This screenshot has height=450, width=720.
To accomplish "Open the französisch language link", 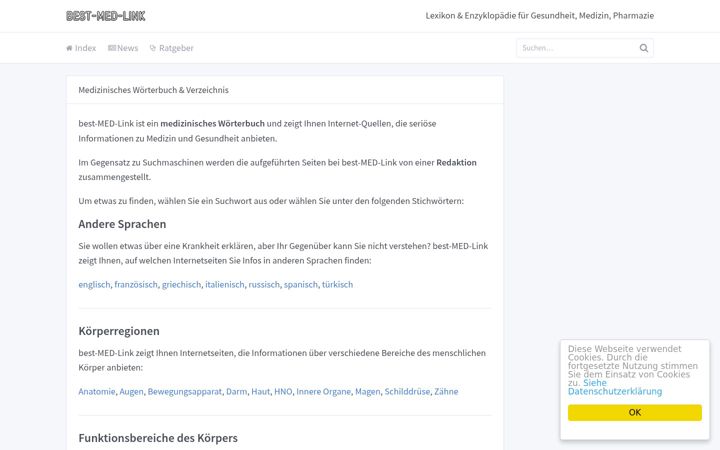I will [136, 284].
